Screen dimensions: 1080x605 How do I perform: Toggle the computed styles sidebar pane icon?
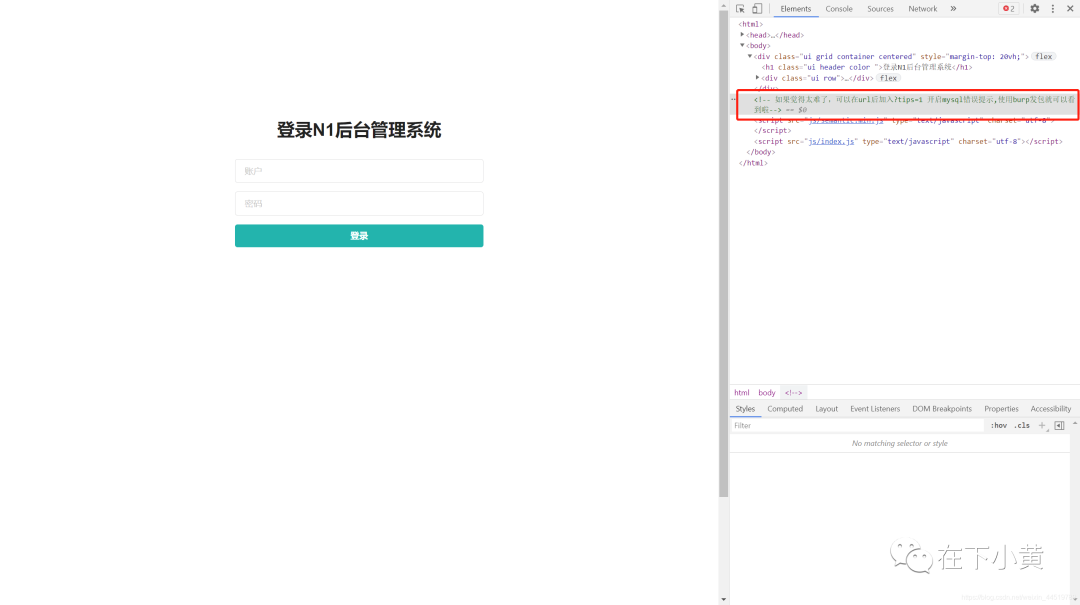[x=1059, y=426]
